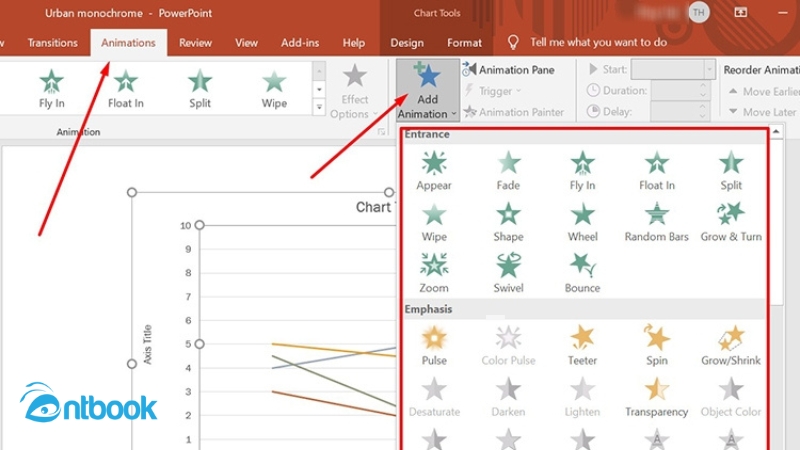Click the TH user account avatar
The height and width of the screenshot is (450, 800).
[698, 12]
